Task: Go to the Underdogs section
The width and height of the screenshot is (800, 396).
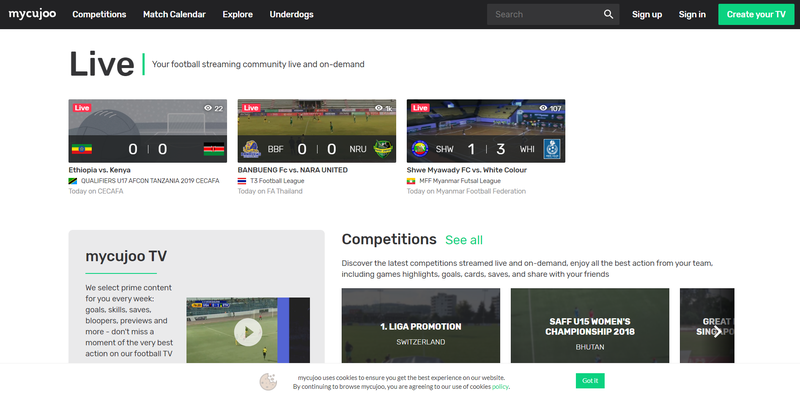Action: 291,14
